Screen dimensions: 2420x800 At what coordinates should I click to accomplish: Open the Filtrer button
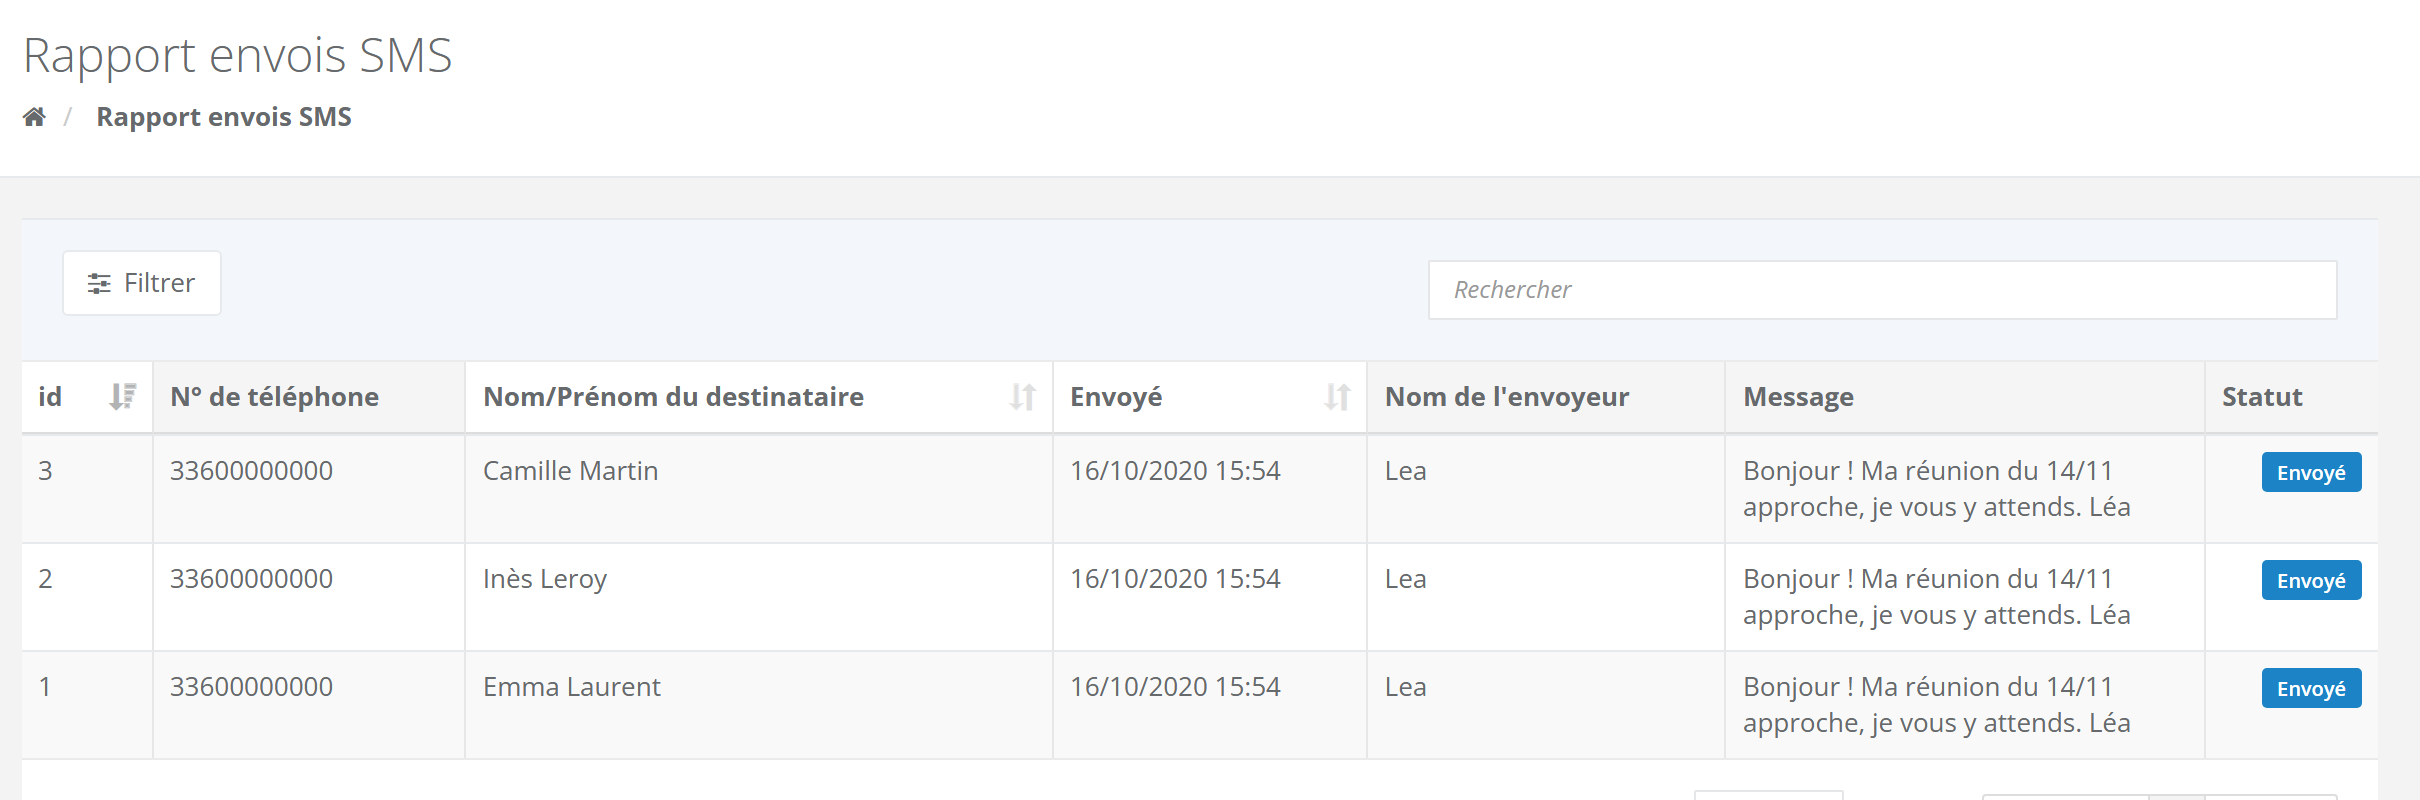click(x=142, y=283)
